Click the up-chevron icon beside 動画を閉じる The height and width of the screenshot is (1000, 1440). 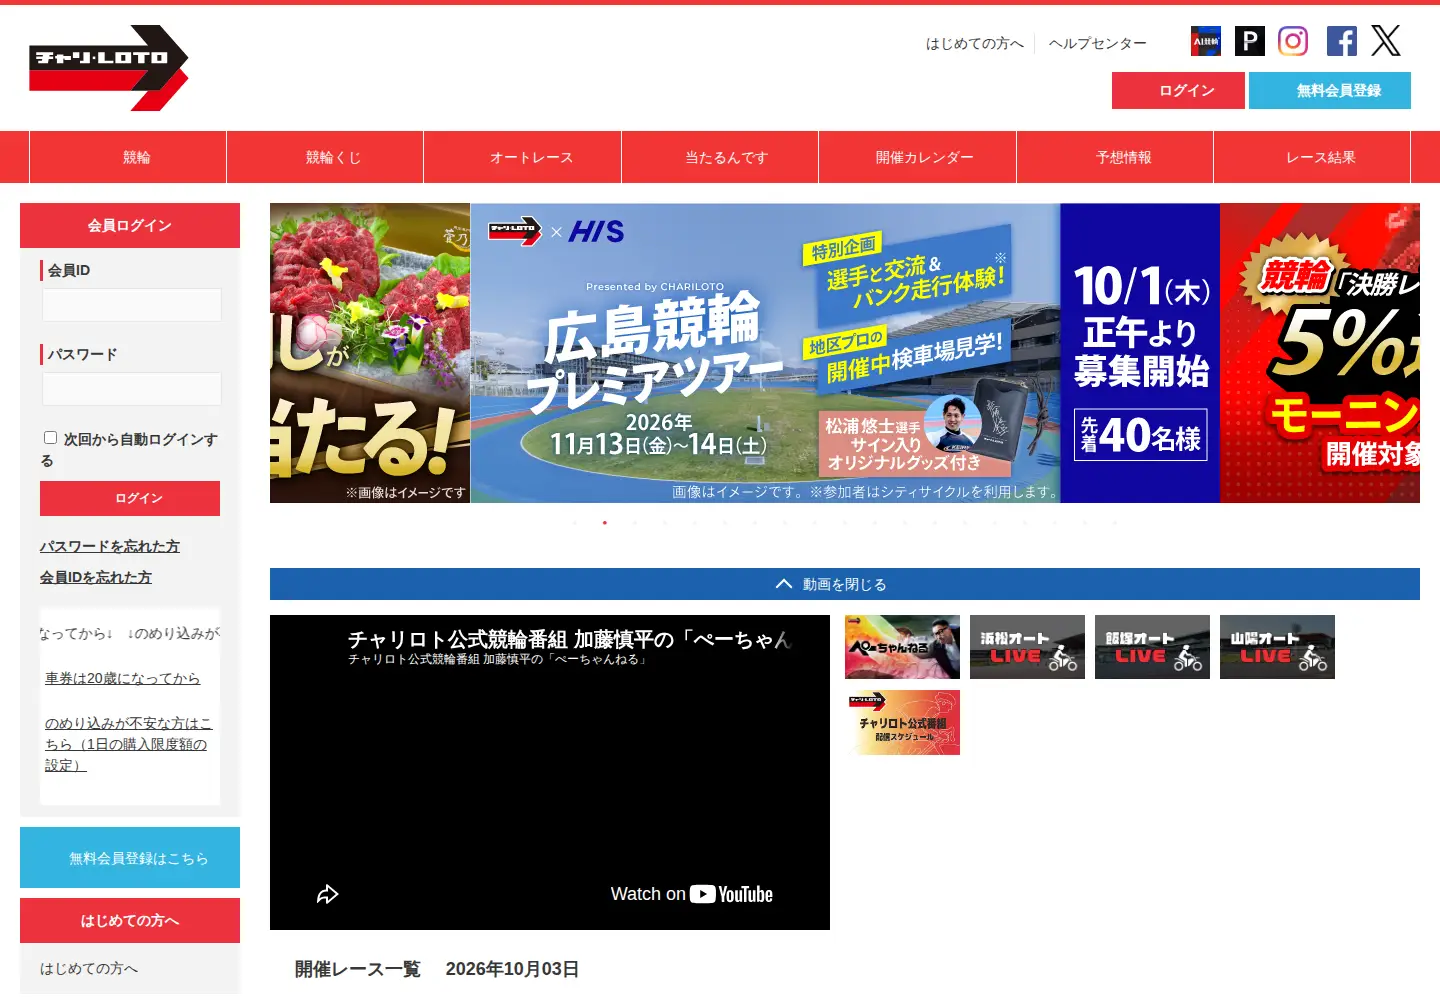point(784,584)
